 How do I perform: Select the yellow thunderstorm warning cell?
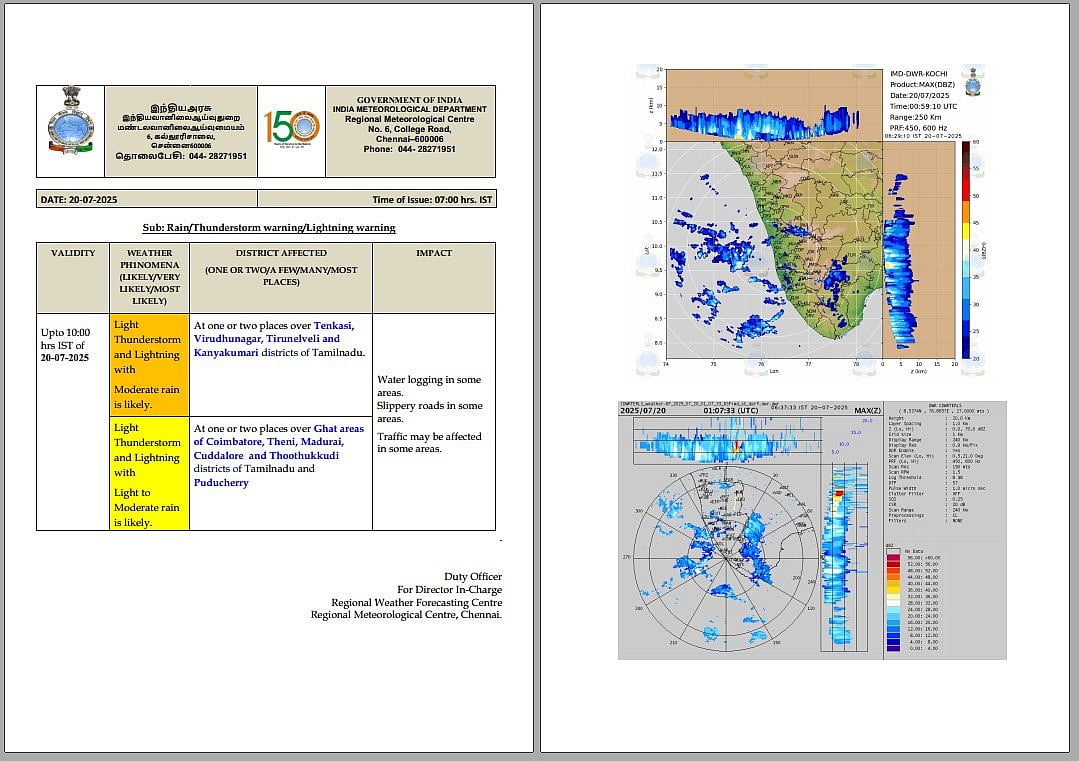point(149,473)
